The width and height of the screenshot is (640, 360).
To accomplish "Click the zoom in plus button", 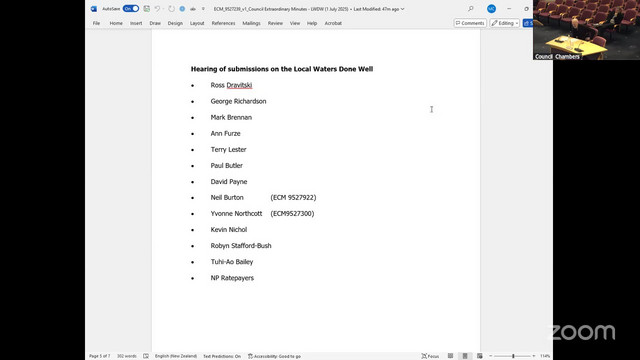I will [x=534, y=356].
